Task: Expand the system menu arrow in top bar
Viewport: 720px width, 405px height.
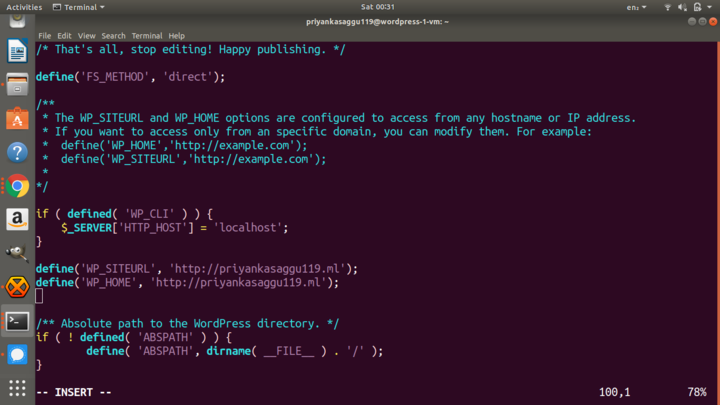Action: click(x=709, y=7)
